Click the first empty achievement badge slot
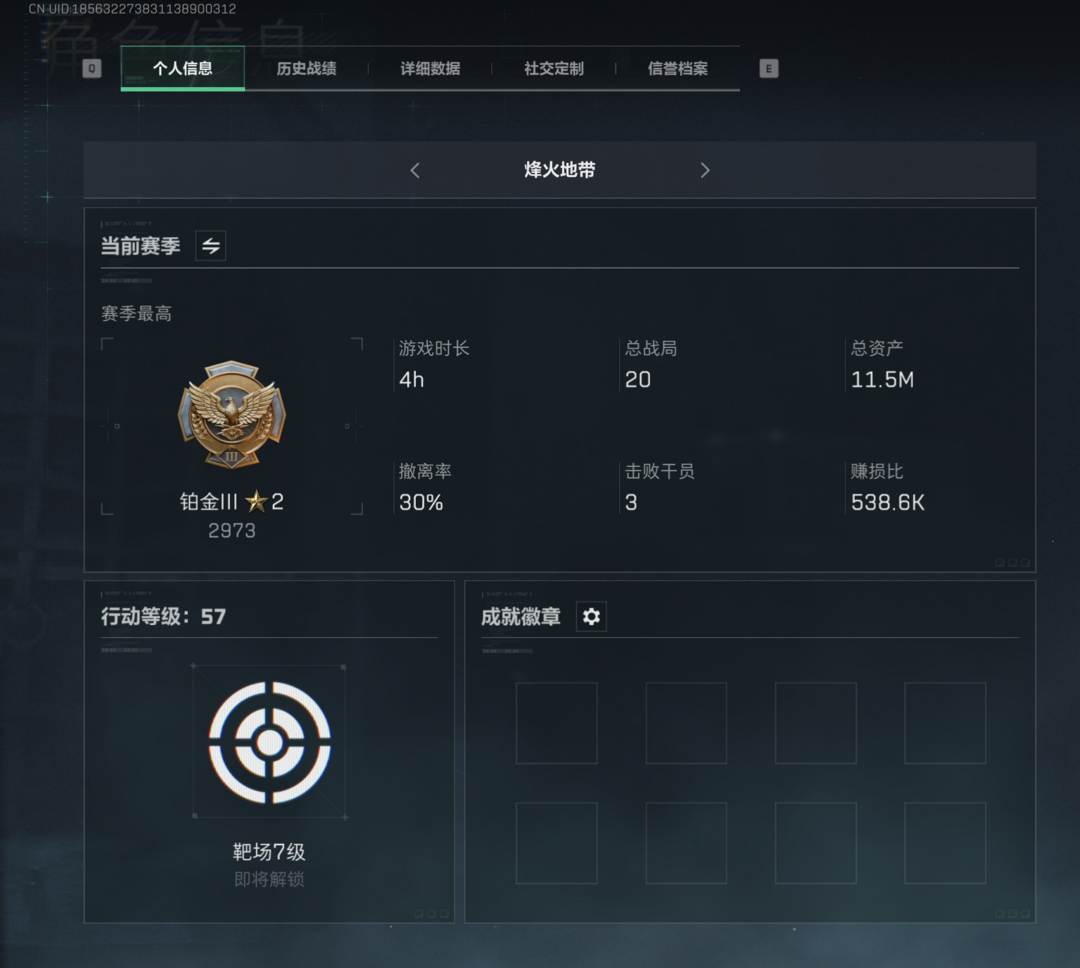The width and height of the screenshot is (1080, 968). tap(557, 723)
